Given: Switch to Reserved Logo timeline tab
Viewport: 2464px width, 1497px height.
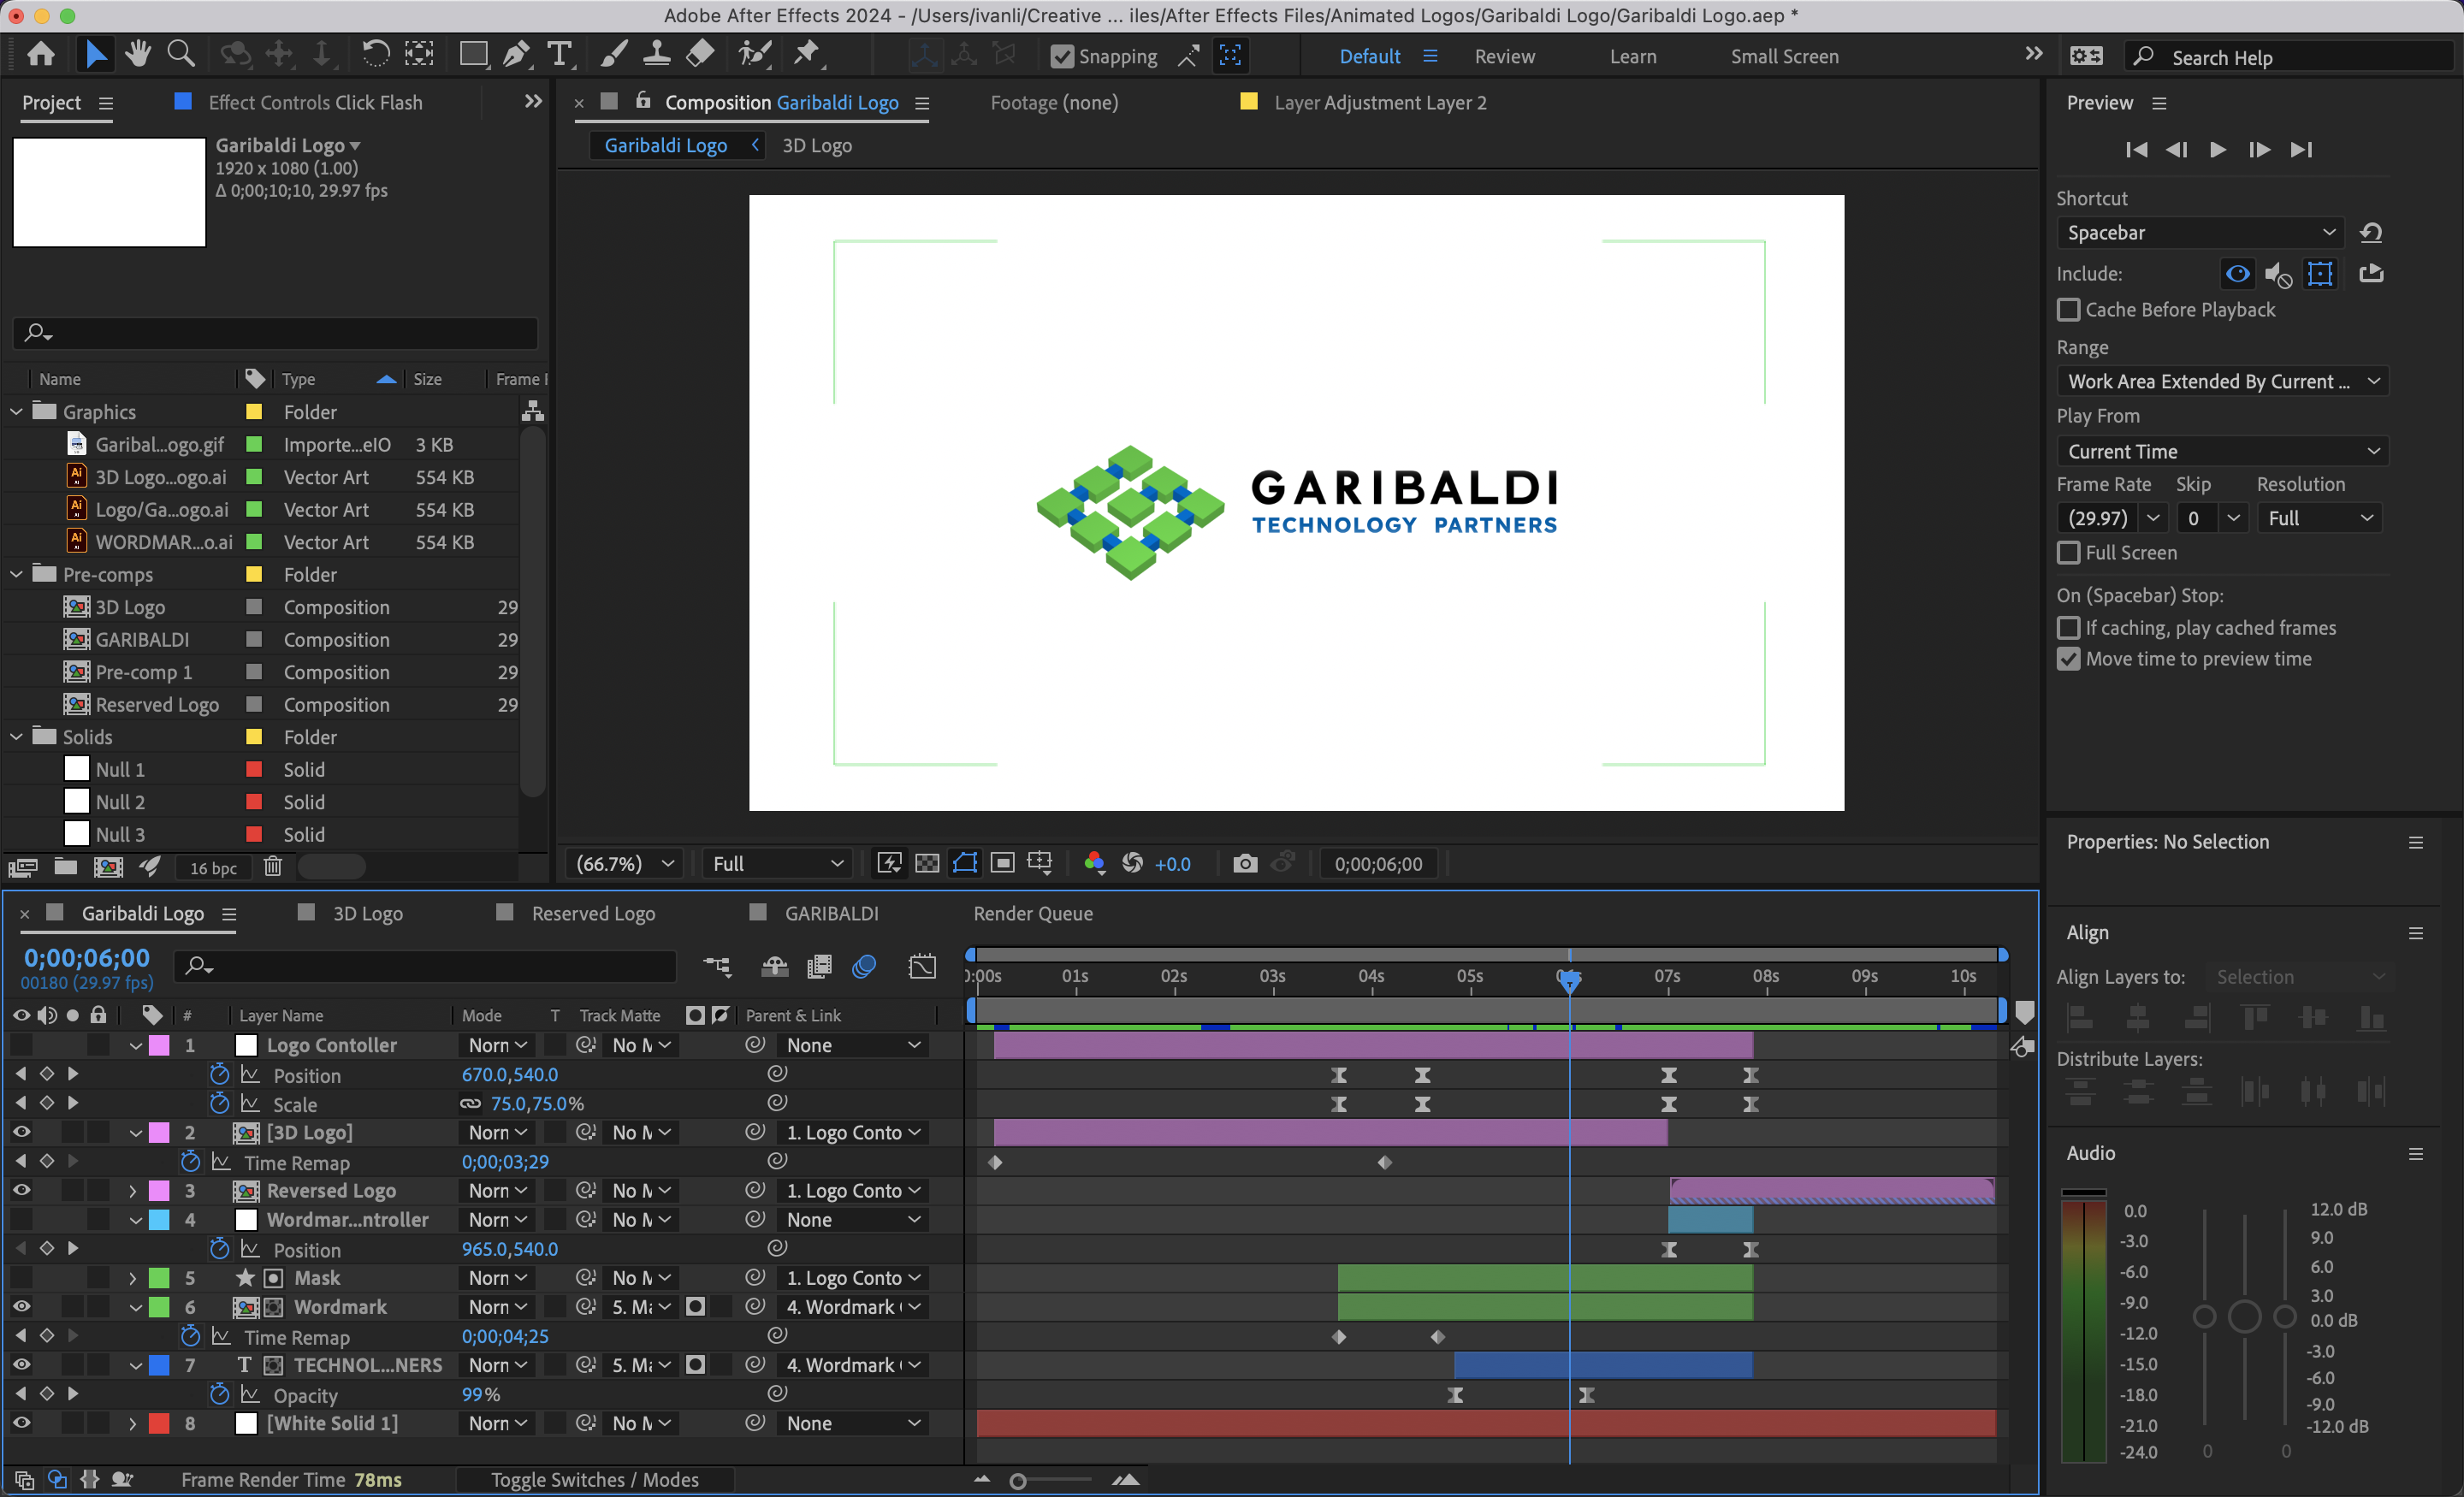Looking at the screenshot, I should 593,914.
